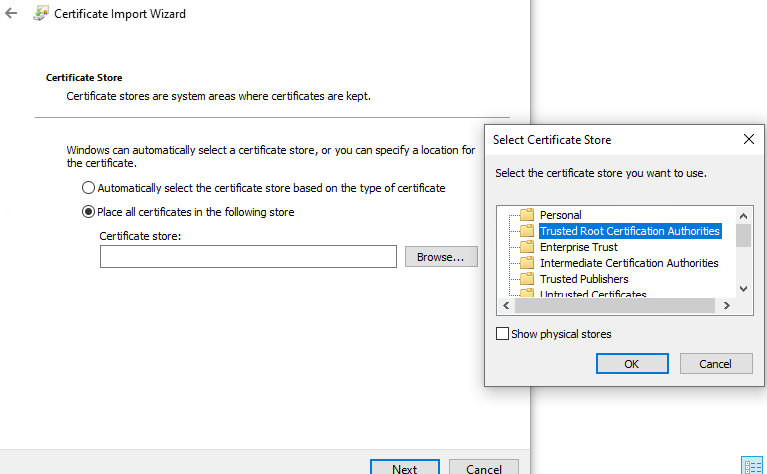Viewport: 767px width, 474px height.
Task: Cancel the Certificate Import Wizard
Action: pos(484,467)
